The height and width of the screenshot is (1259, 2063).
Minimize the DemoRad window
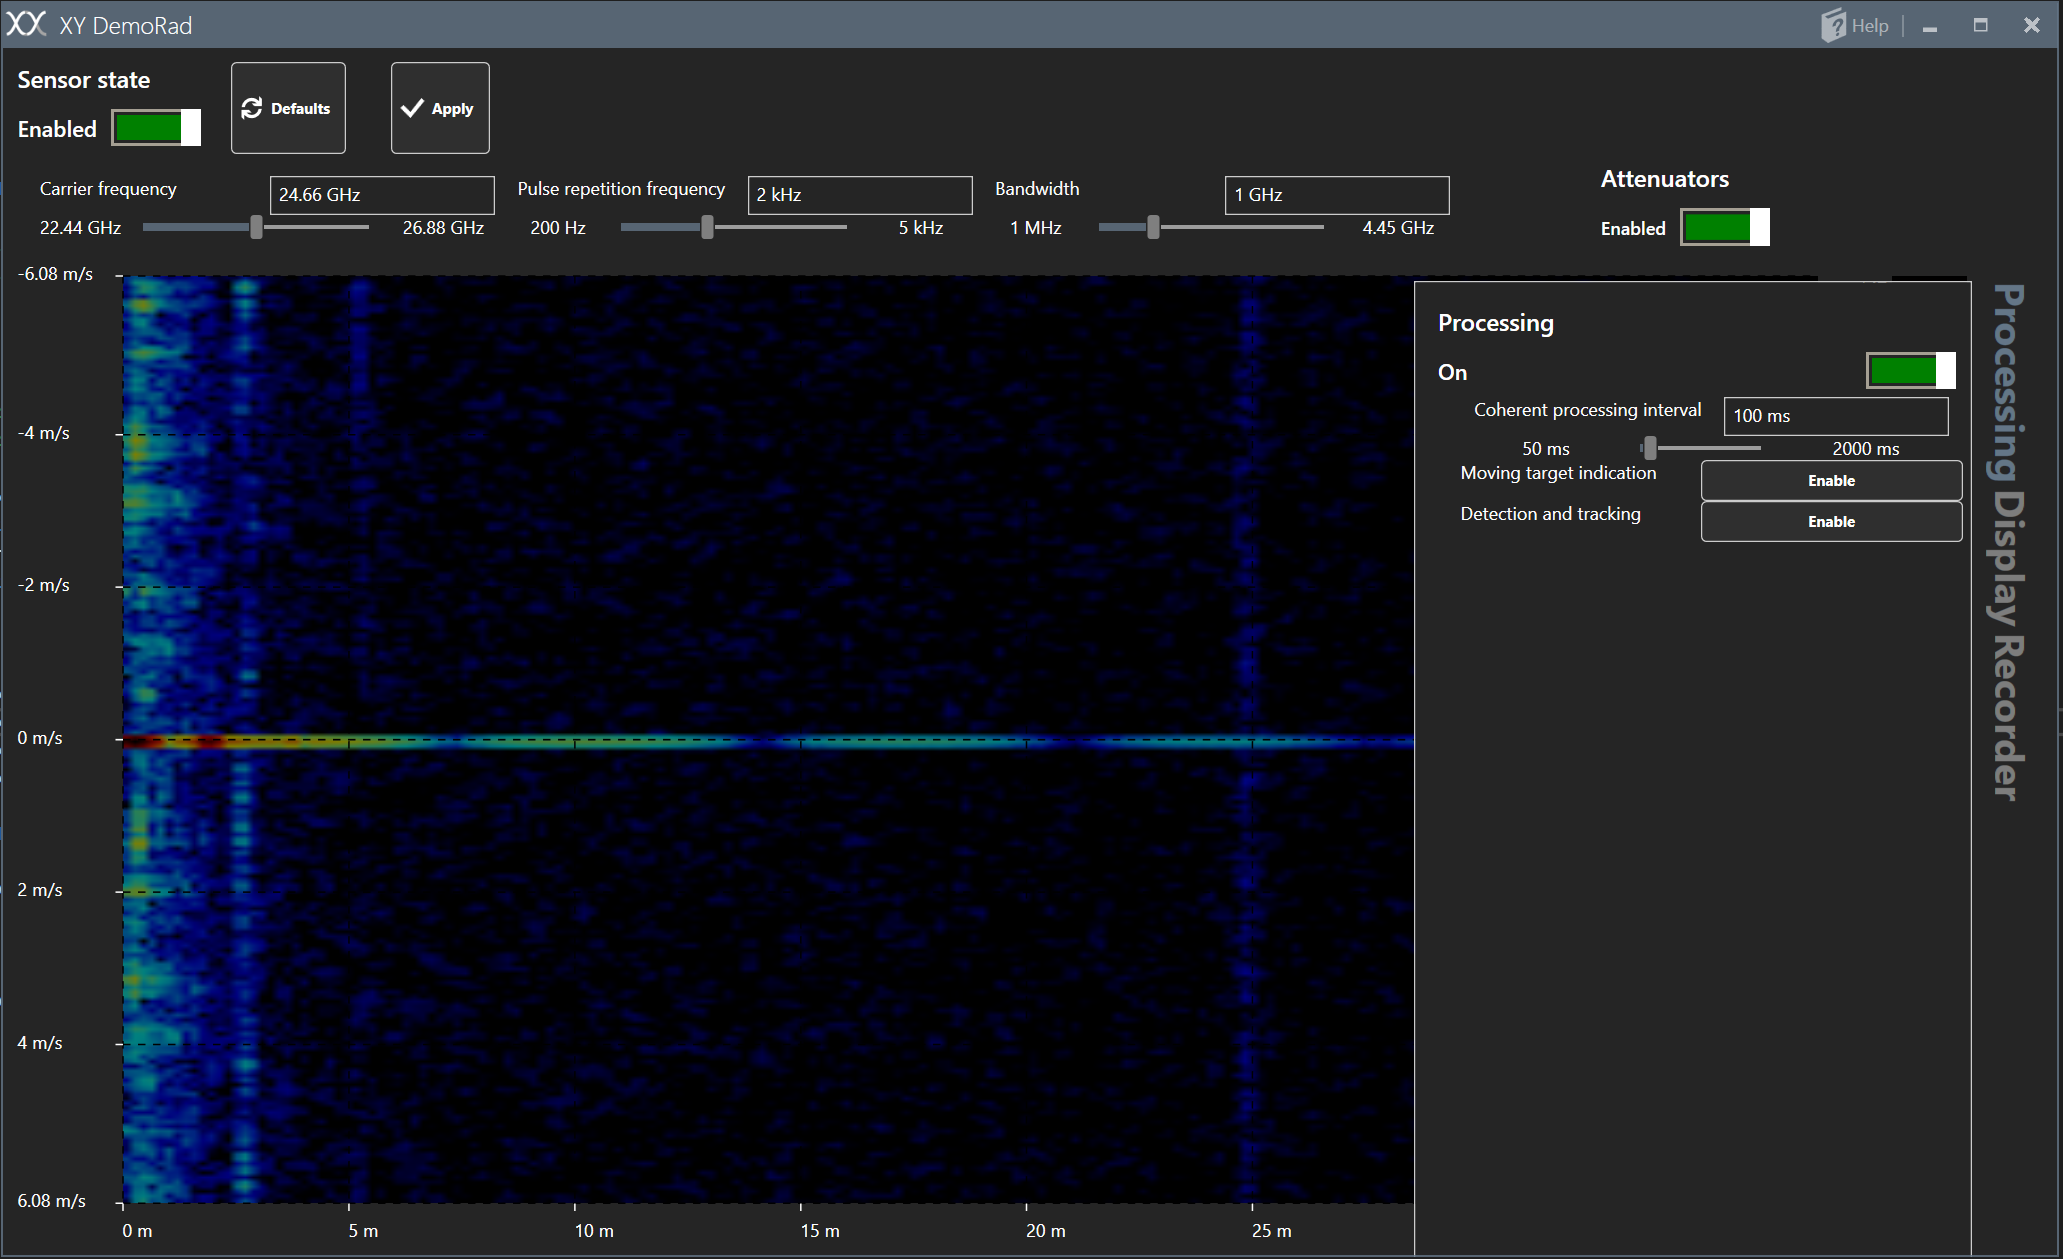tap(1930, 26)
